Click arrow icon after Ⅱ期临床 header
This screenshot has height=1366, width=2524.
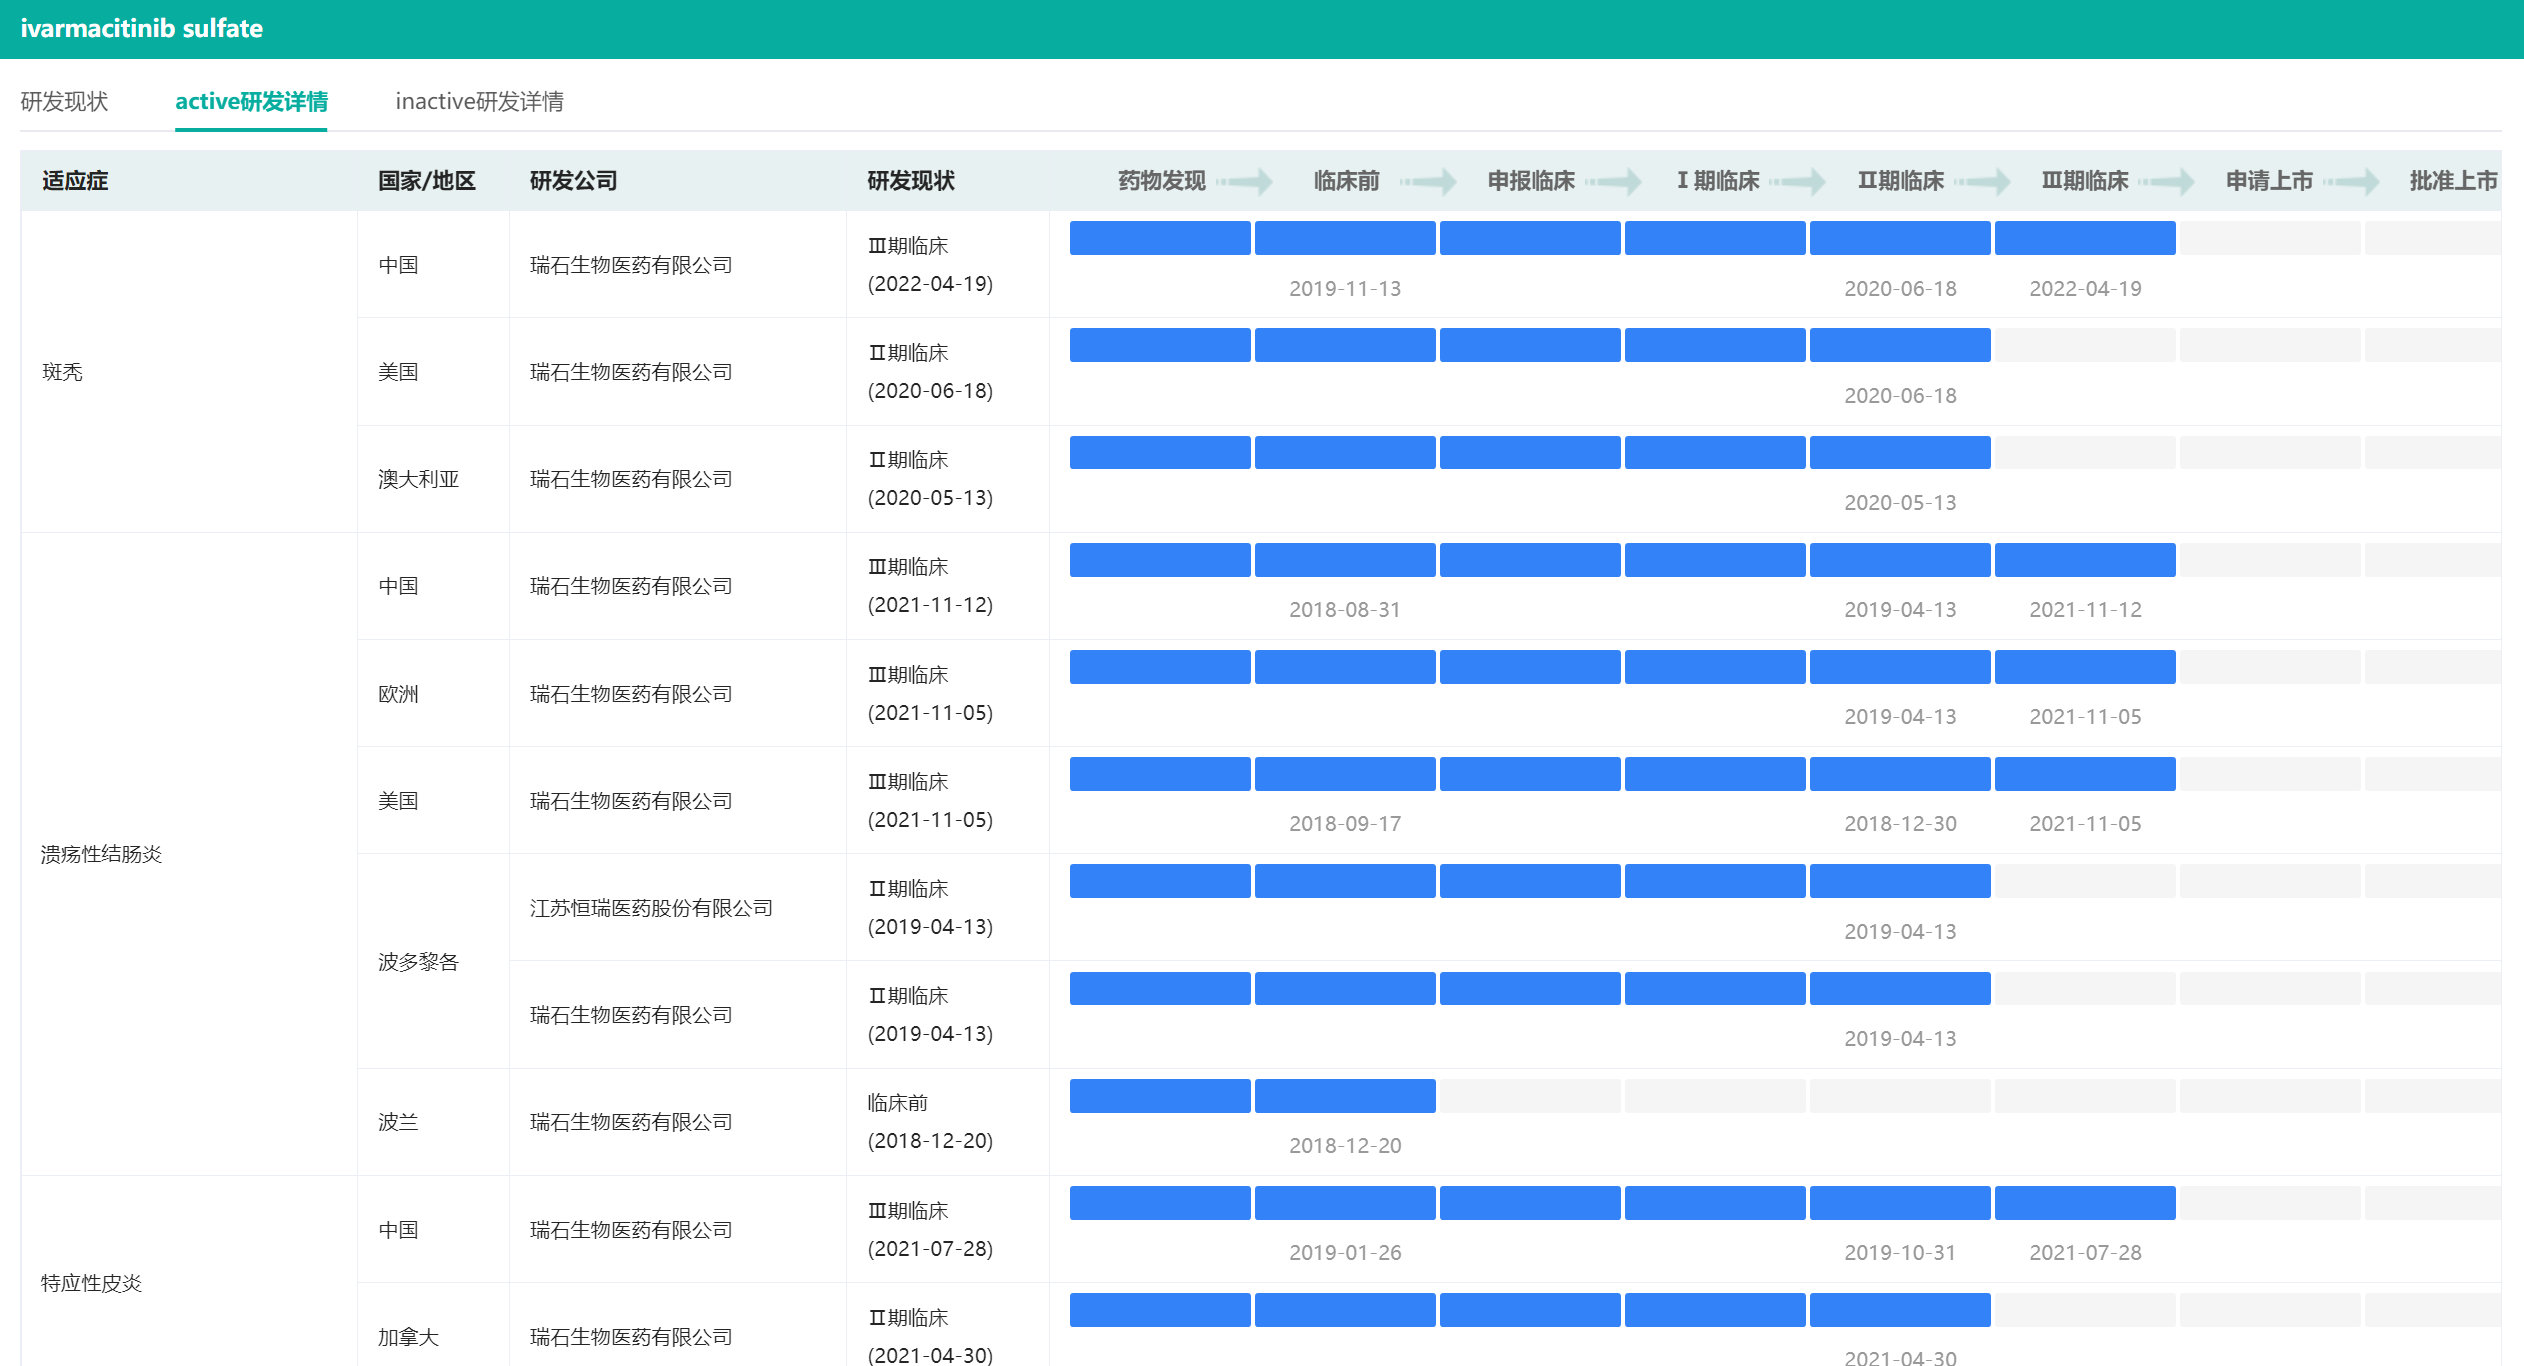pyautogui.click(x=1984, y=181)
